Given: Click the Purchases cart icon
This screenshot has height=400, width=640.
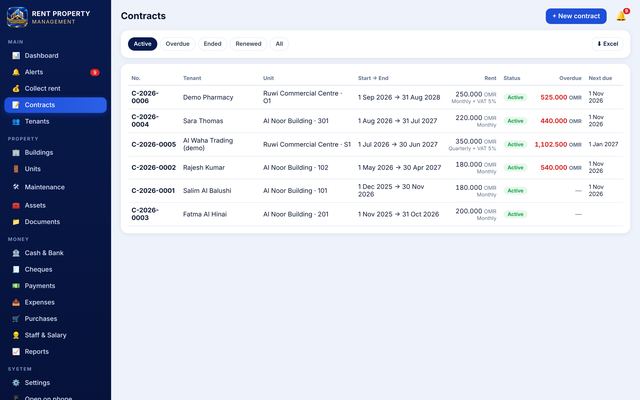Looking at the screenshot, I should [16, 318].
